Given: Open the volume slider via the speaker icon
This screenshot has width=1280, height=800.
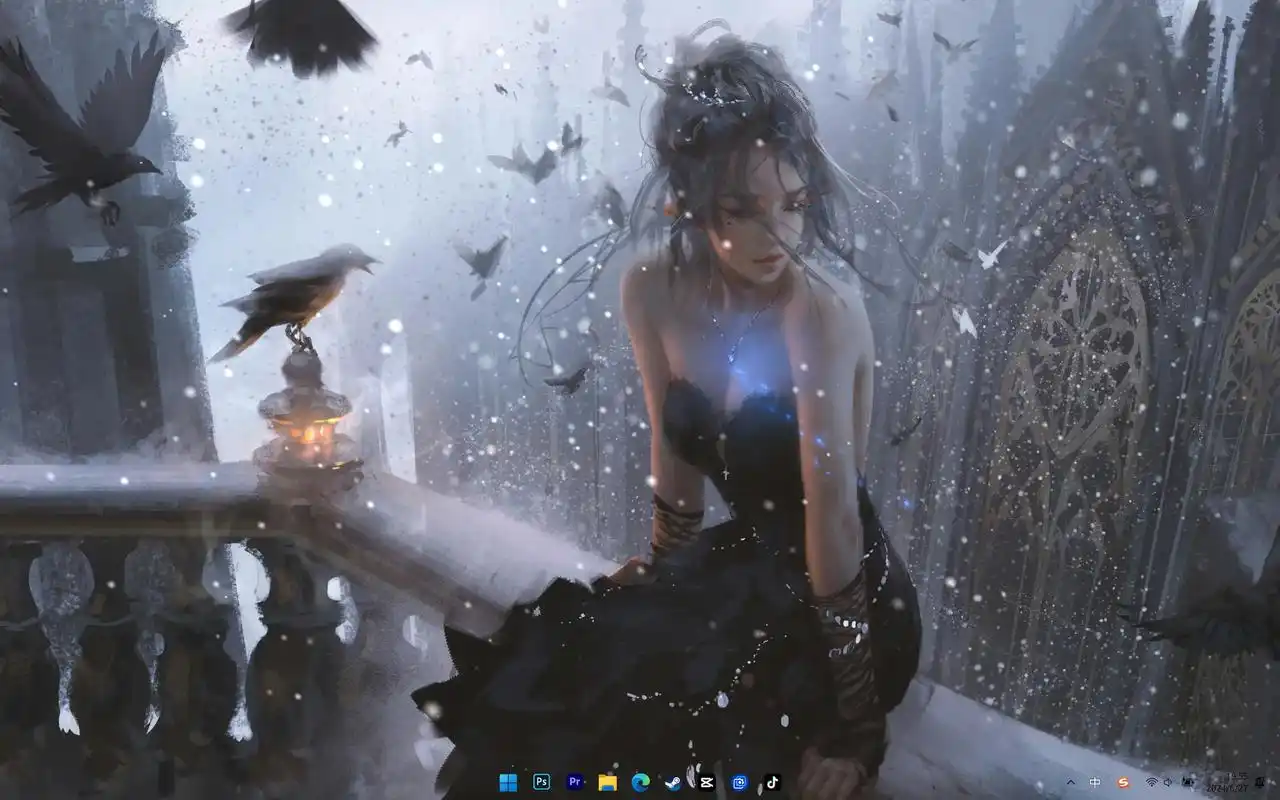Looking at the screenshot, I should click(1168, 783).
